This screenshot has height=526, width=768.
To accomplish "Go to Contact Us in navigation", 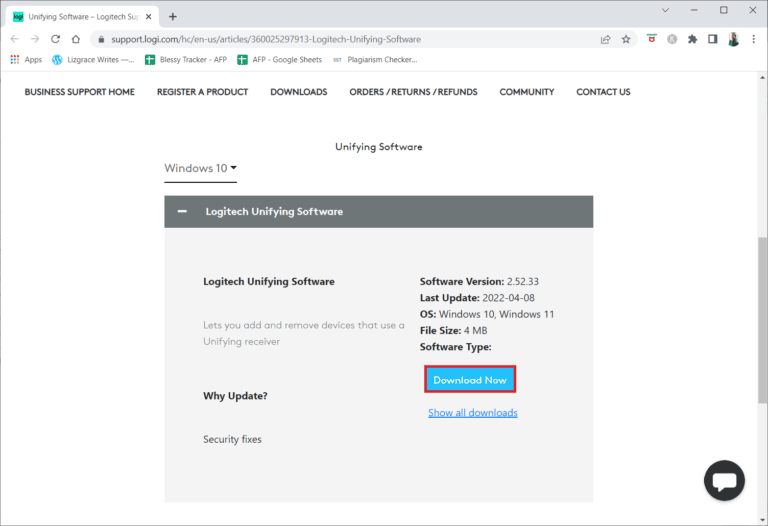I will coord(603,92).
